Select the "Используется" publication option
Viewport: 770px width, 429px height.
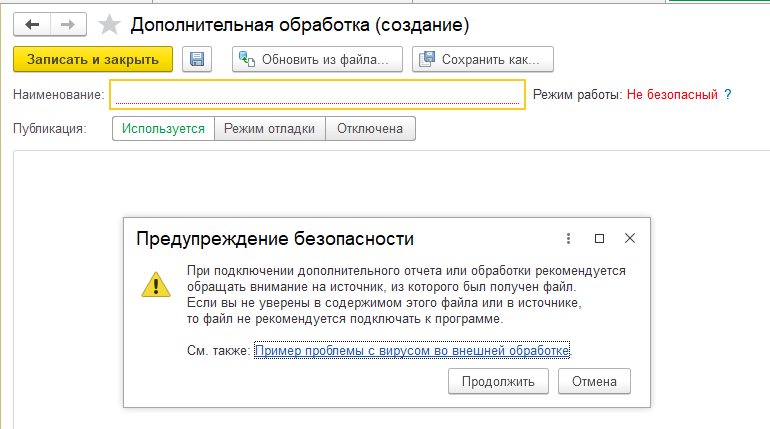coord(163,129)
